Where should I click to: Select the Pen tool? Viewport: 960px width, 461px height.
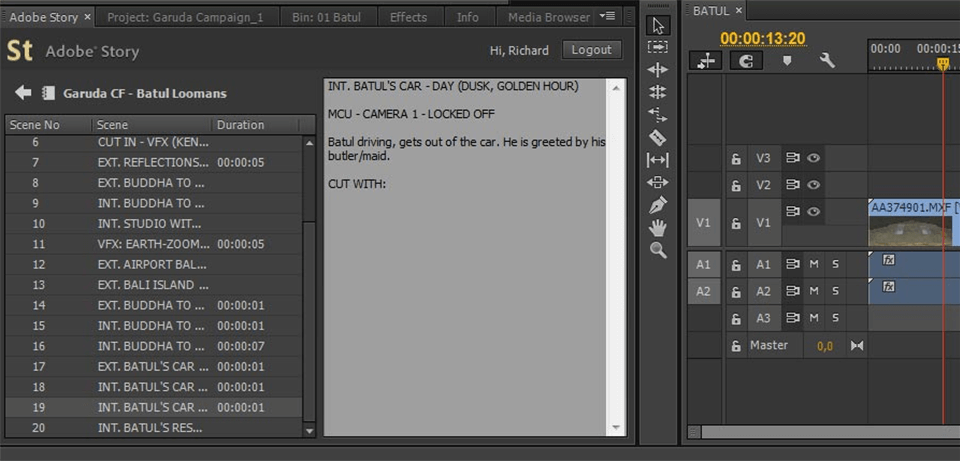(658, 205)
